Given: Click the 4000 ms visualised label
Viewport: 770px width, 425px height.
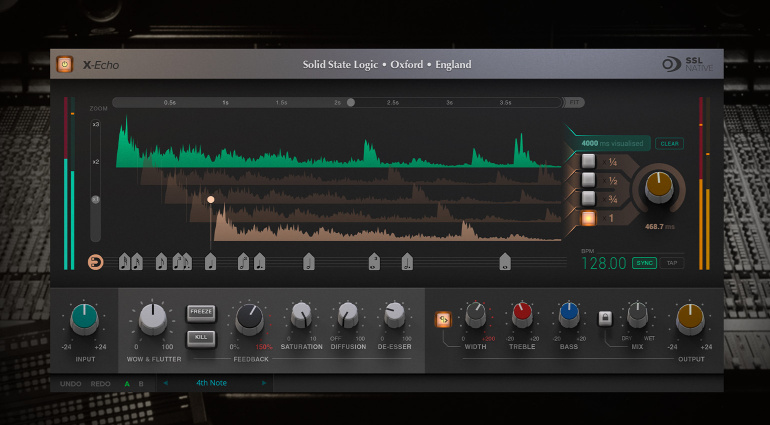Looking at the screenshot, I should pyautogui.click(x=612, y=143).
